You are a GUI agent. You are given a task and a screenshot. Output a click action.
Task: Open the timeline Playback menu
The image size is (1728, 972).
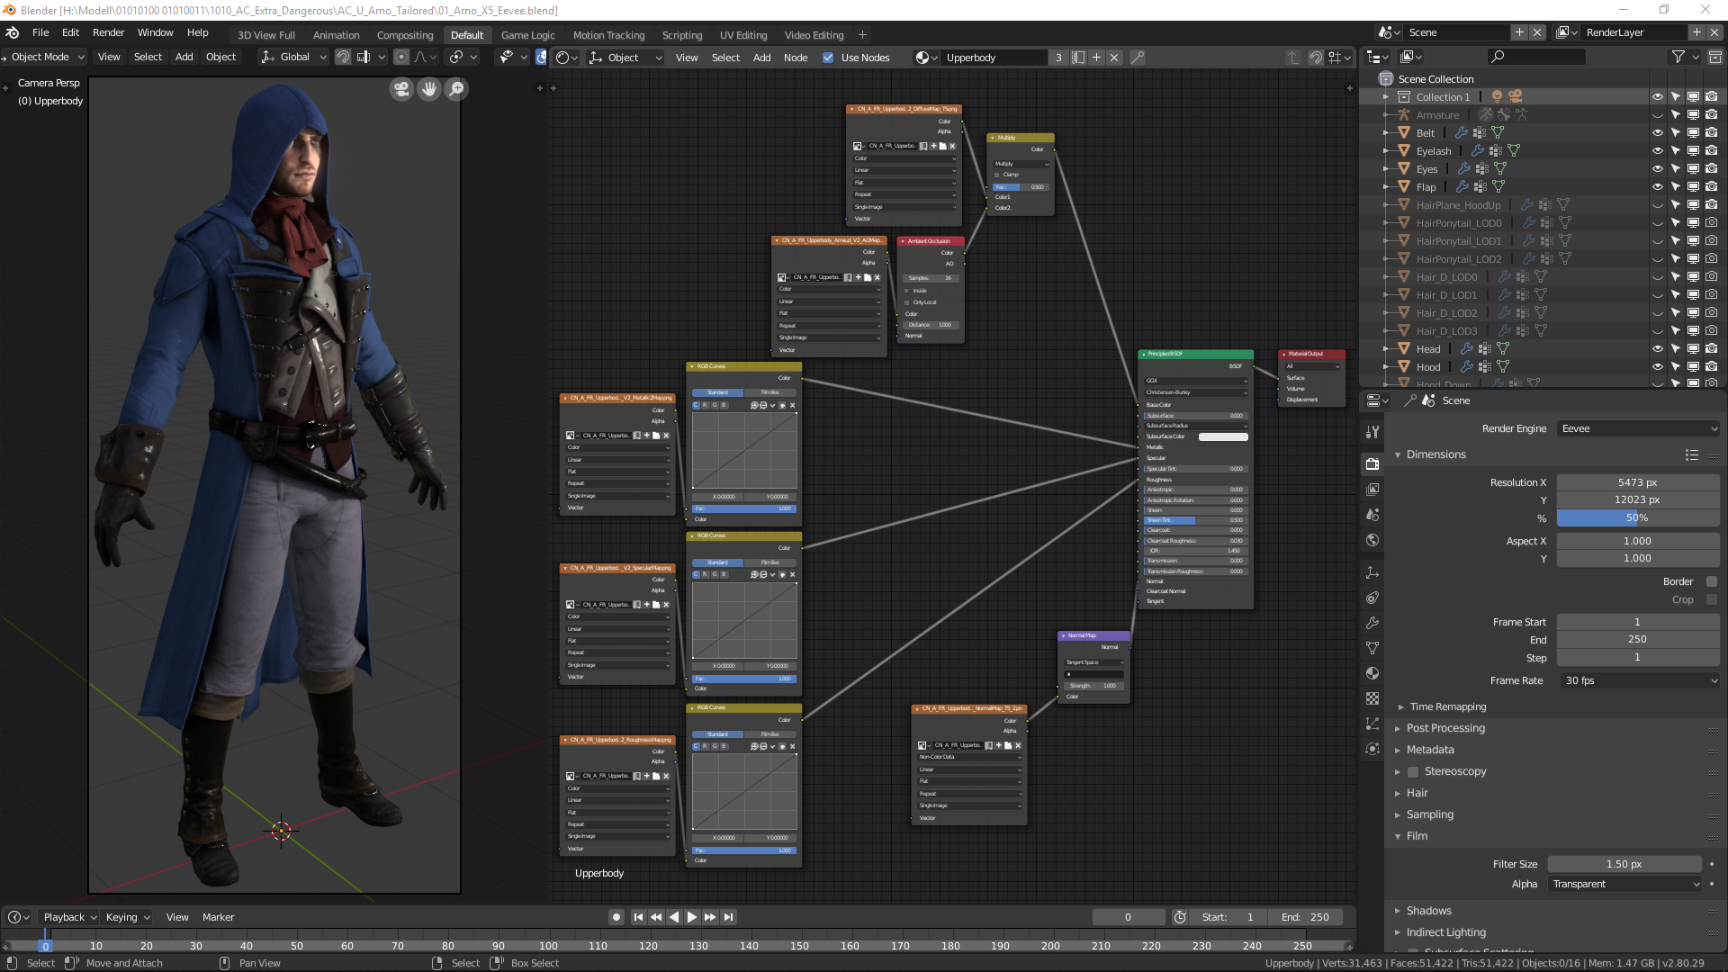tap(69, 917)
